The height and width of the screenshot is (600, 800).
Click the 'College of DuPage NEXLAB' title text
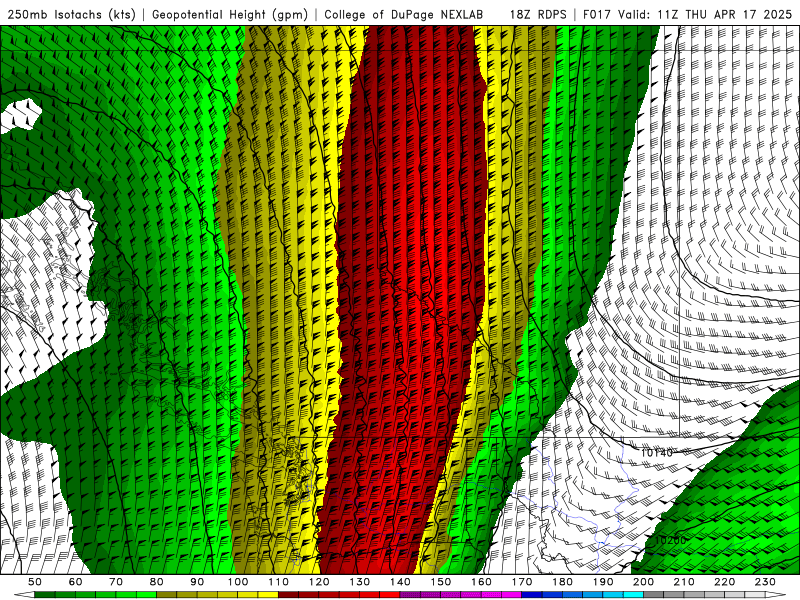point(404,14)
